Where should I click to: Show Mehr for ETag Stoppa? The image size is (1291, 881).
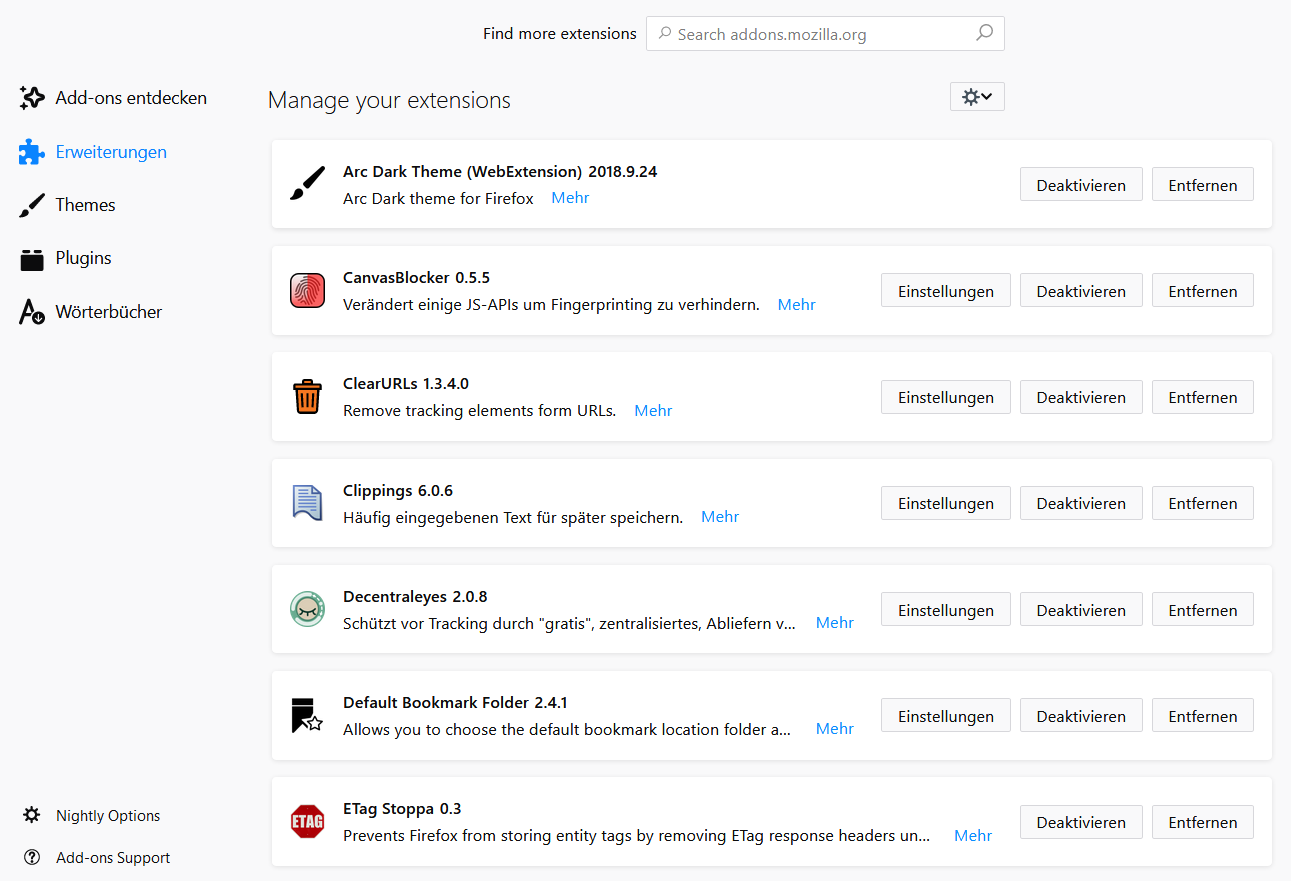tap(973, 835)
